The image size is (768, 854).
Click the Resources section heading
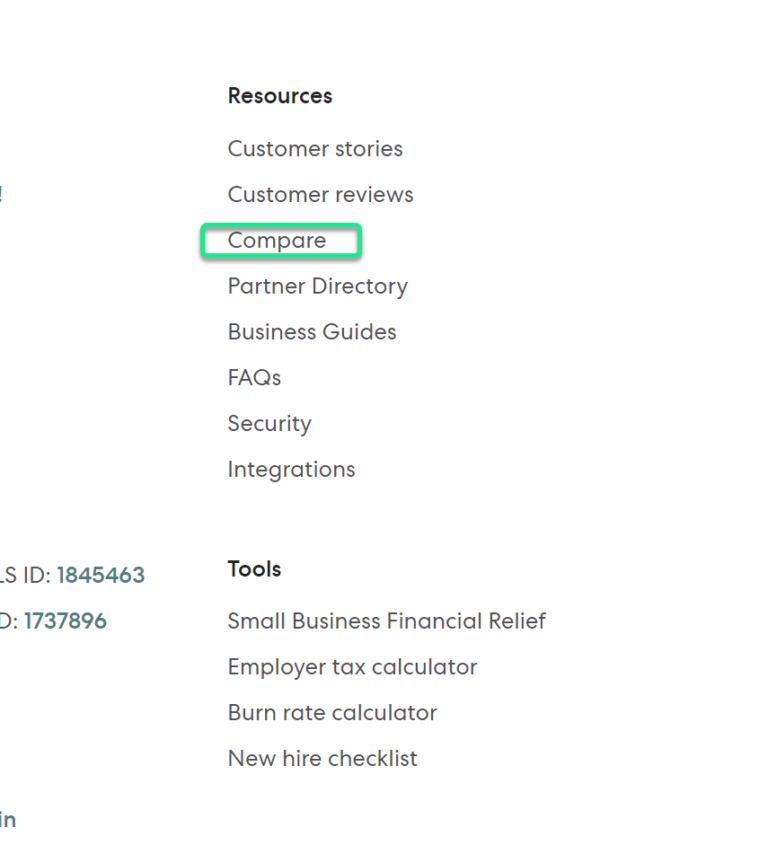[x=280, y=97]
